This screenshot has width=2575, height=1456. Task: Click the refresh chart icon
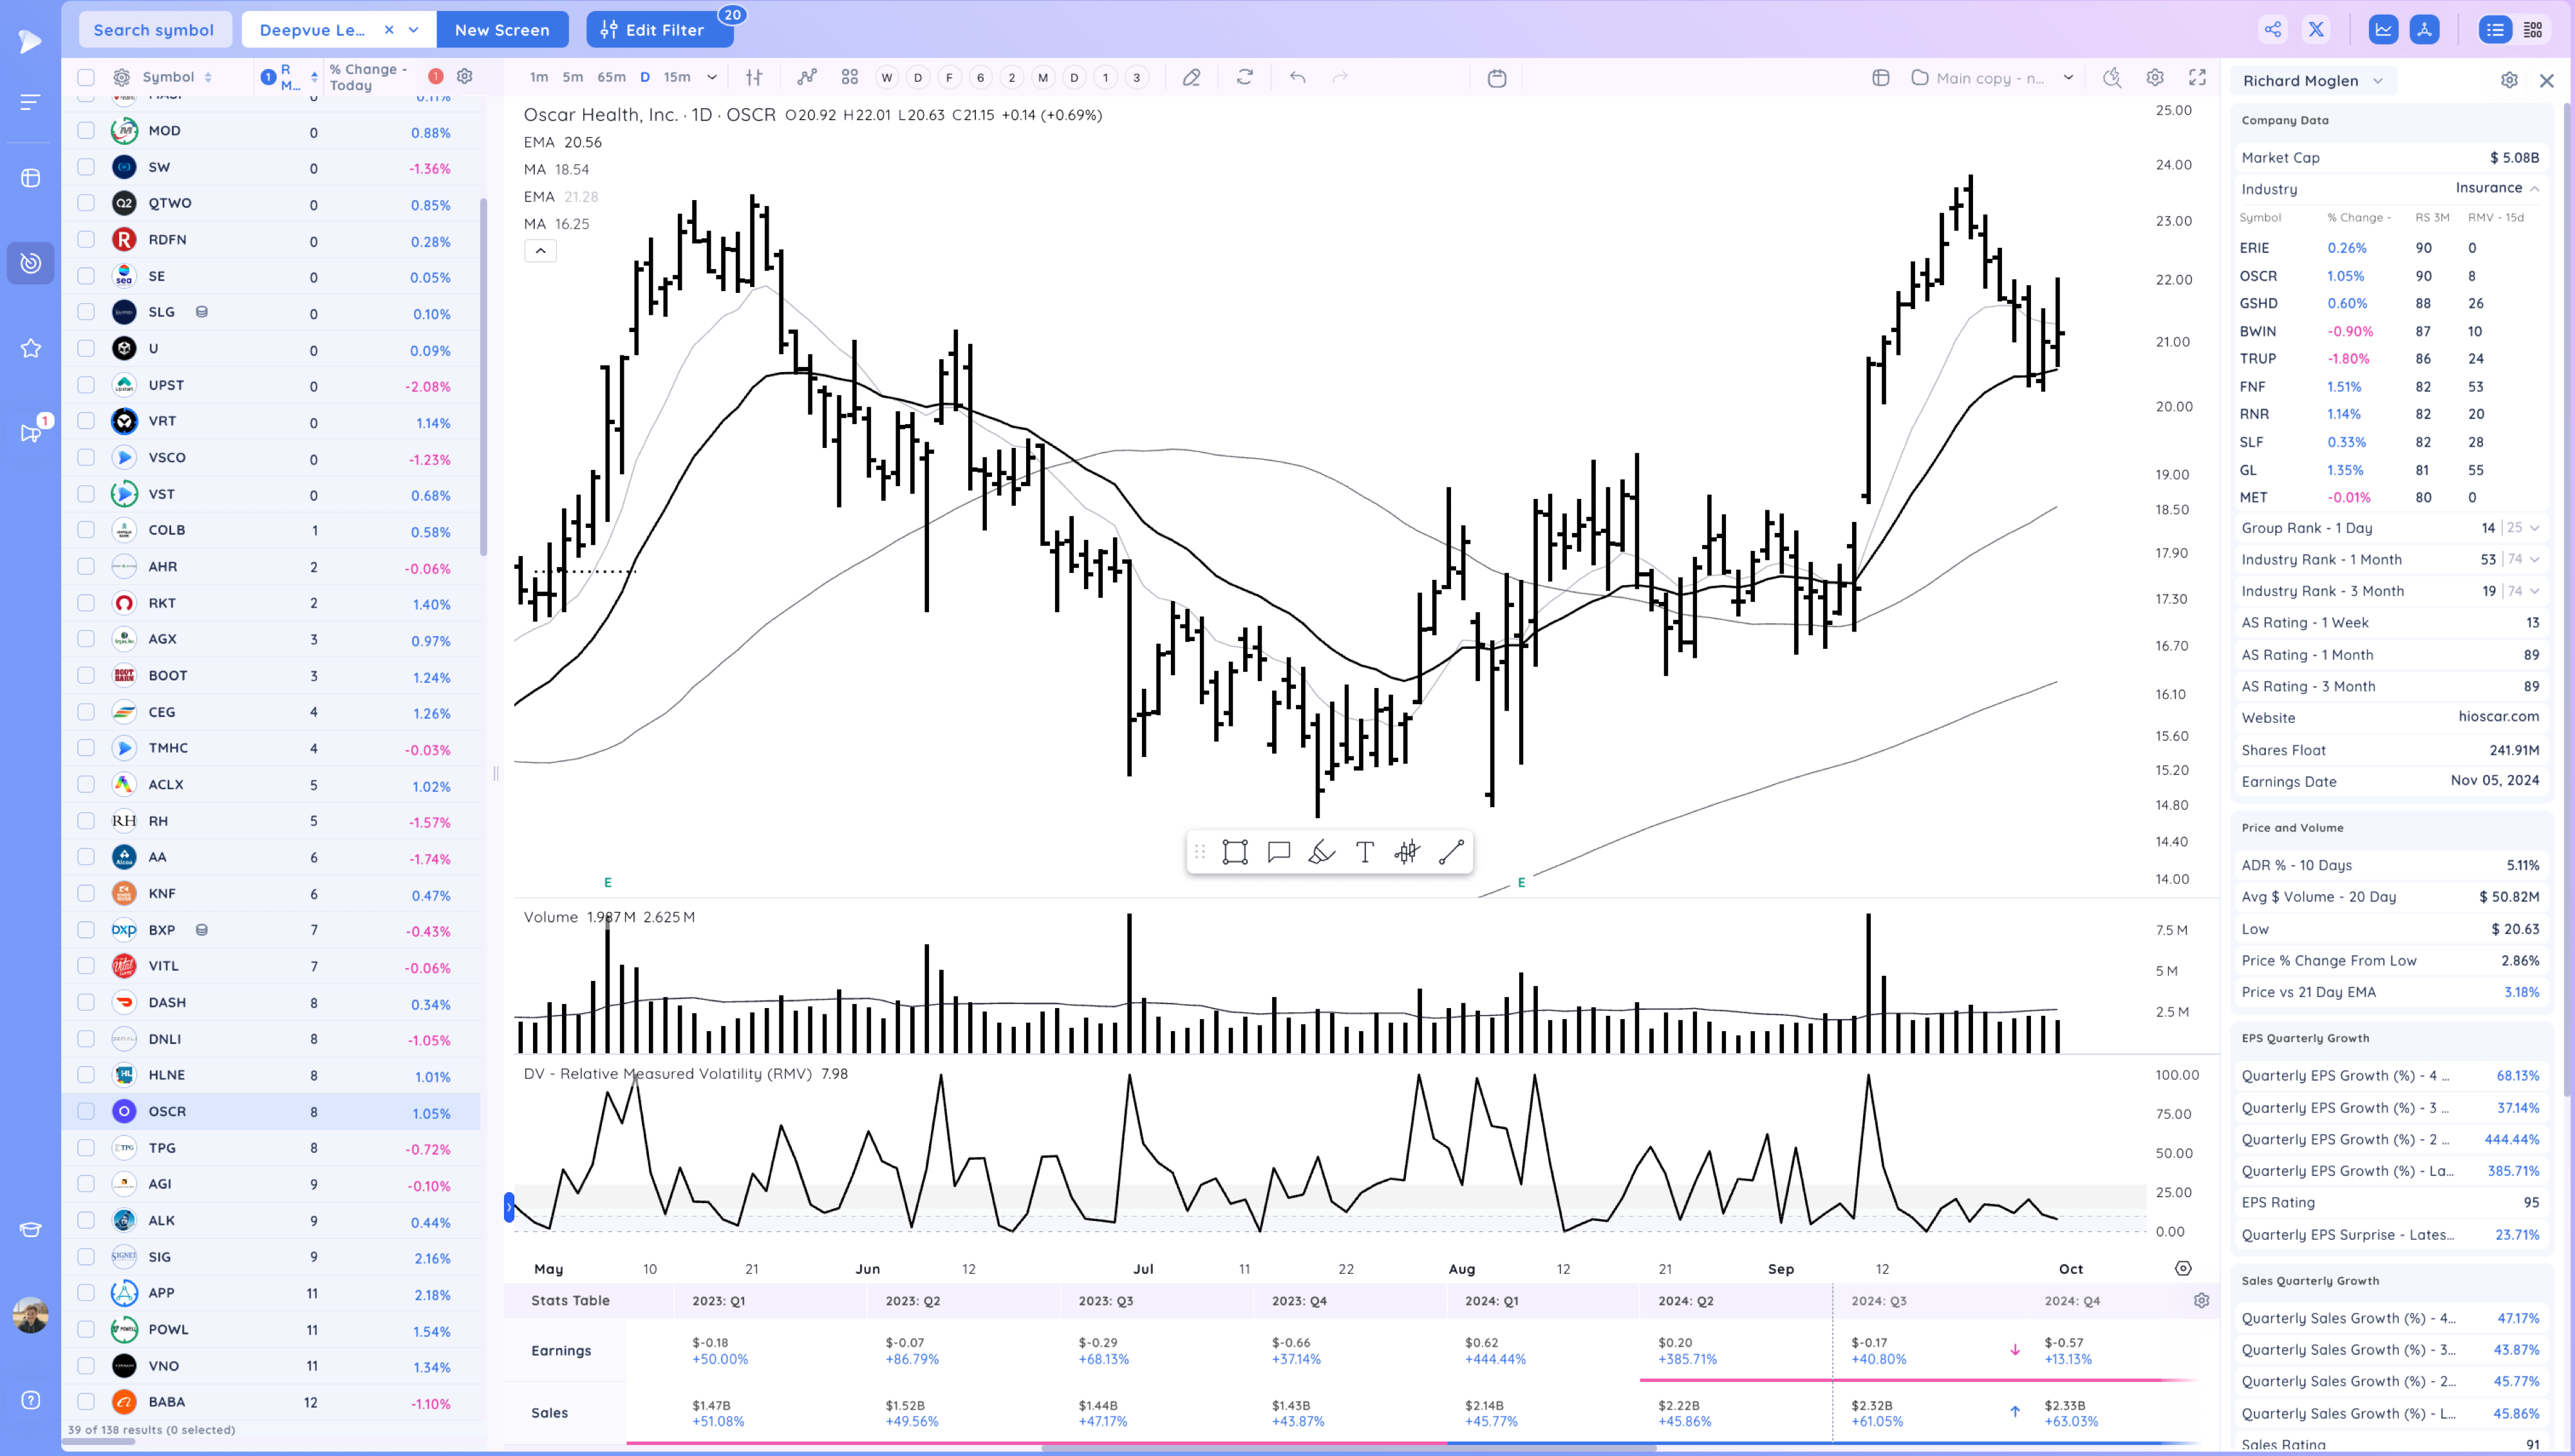(1245, 77)
